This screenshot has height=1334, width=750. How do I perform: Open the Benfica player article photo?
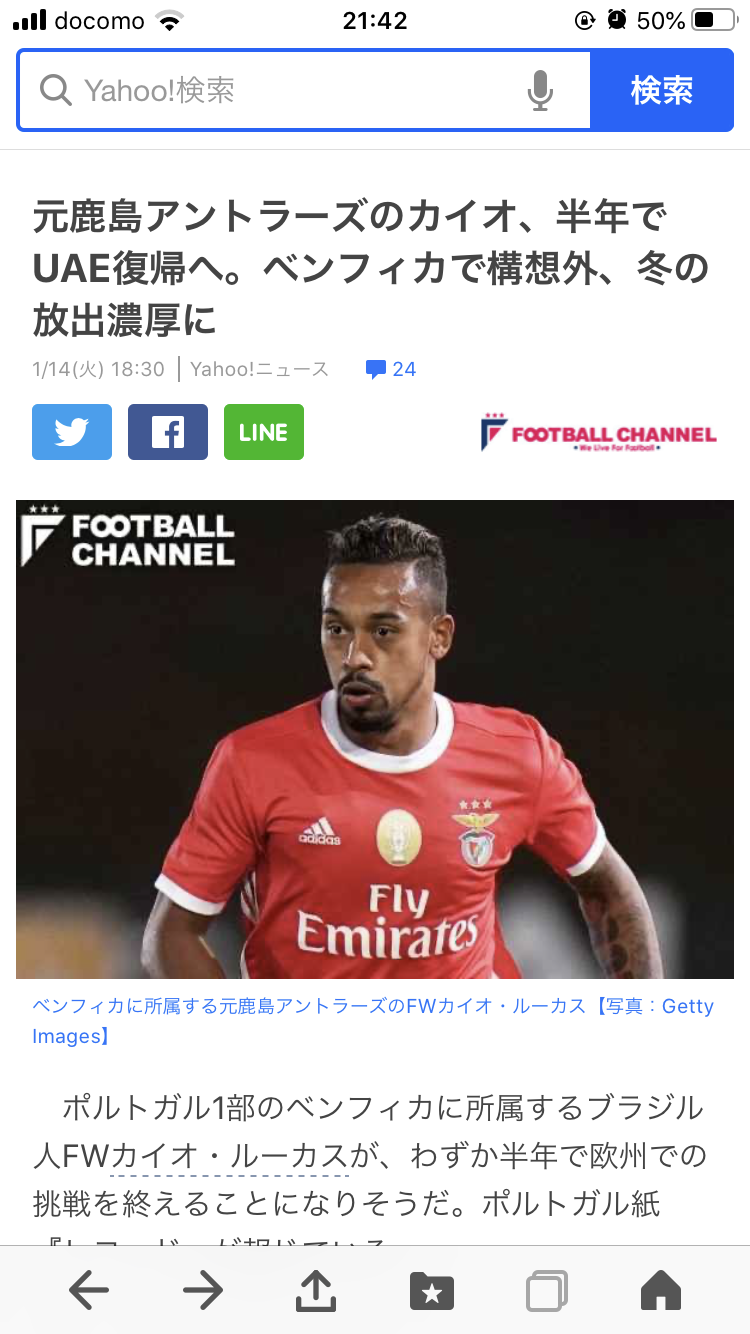375,739
